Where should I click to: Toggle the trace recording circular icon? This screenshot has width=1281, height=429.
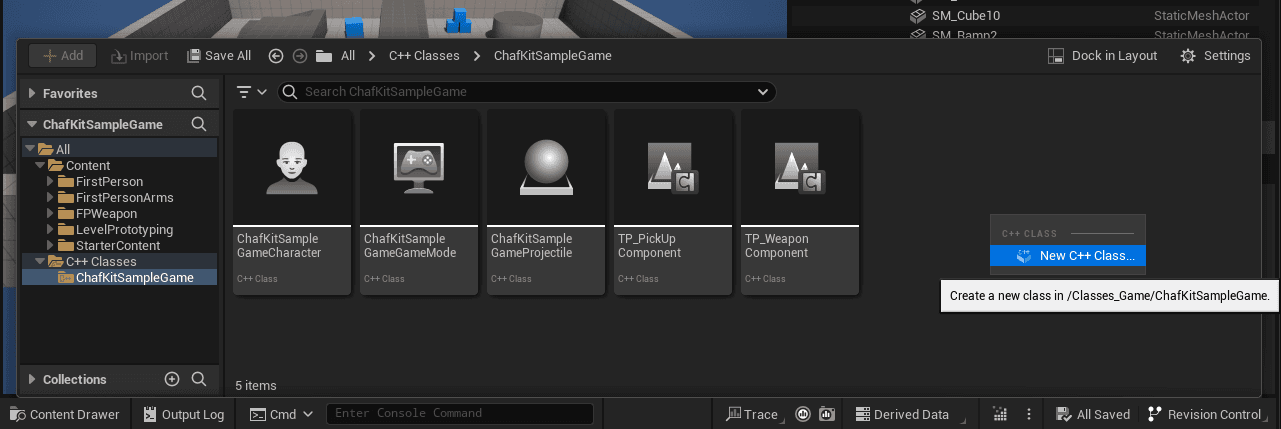coord(803,414)
